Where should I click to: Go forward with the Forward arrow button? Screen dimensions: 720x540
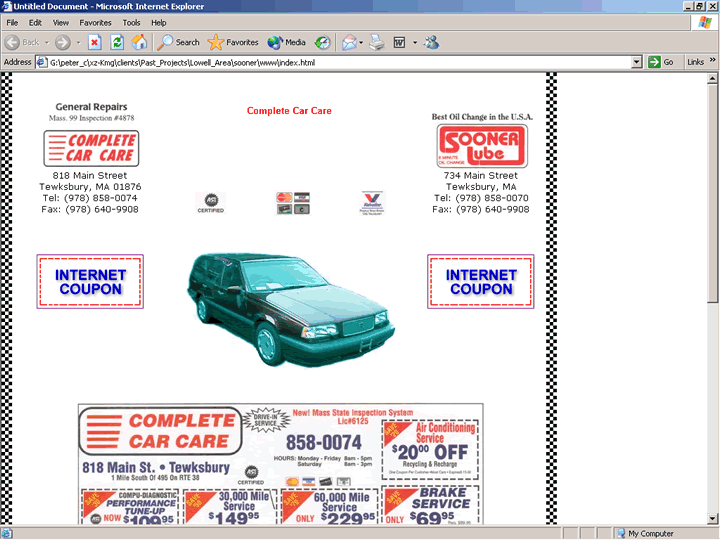[63, 43]
